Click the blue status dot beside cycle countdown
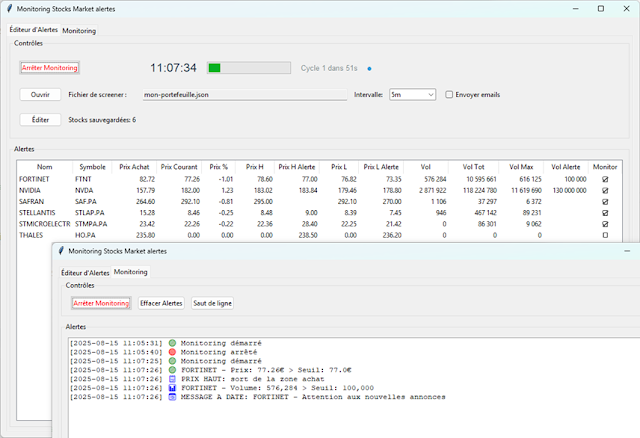This screenshot has height=438, width=640. [x=369, y=69]
